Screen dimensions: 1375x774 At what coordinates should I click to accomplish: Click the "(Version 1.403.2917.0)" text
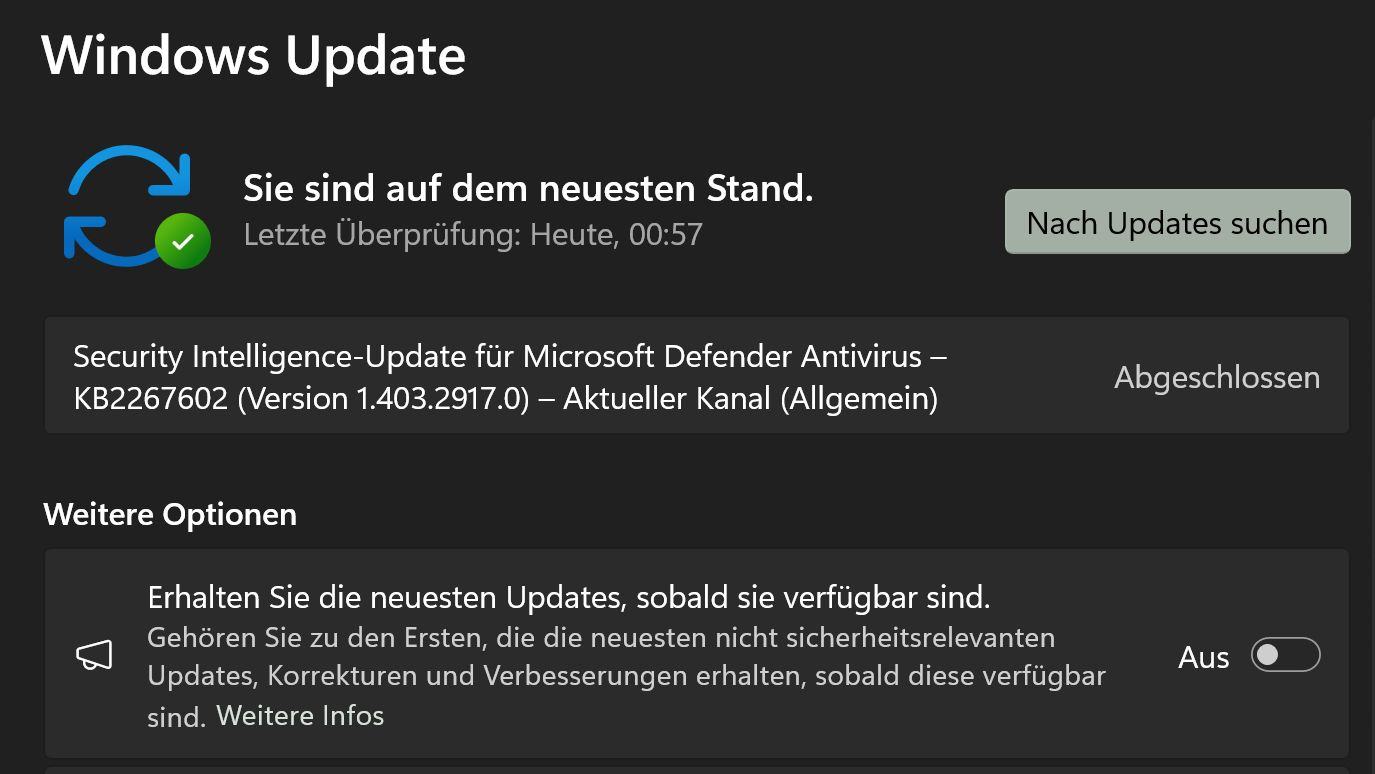coord(383,398)
